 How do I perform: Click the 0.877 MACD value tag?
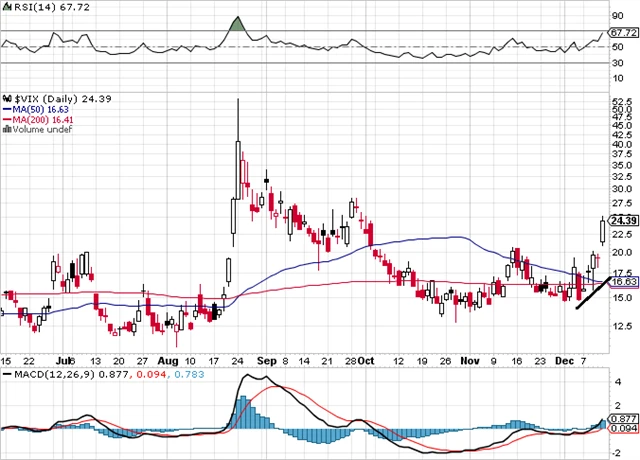coord(624,419)
